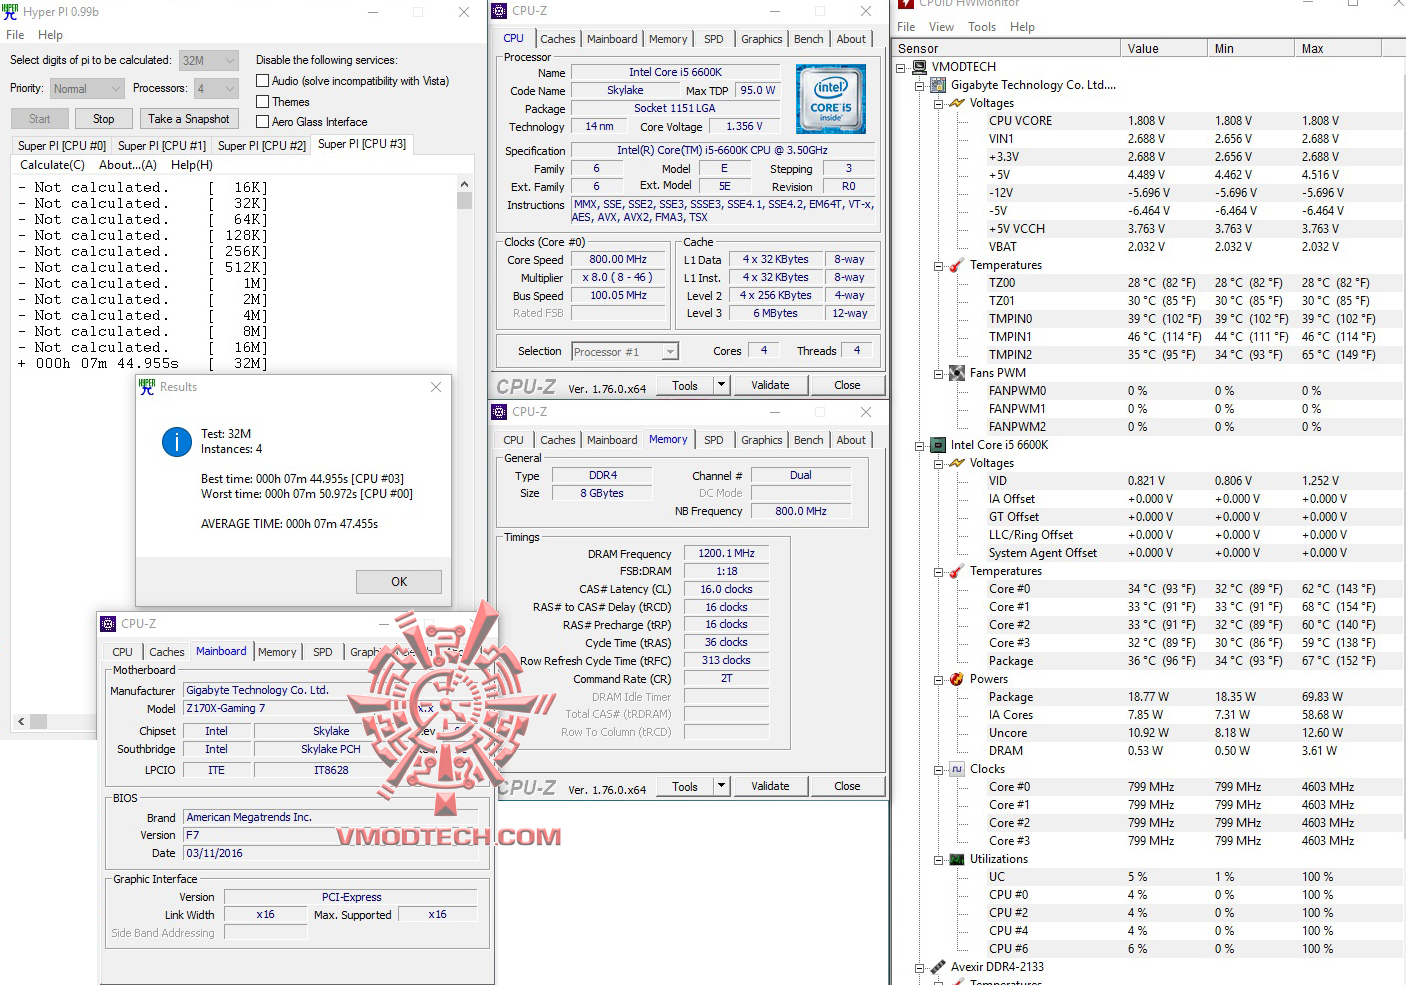
Task: Click OK in the Results dialog
Action: click(399, 582)
